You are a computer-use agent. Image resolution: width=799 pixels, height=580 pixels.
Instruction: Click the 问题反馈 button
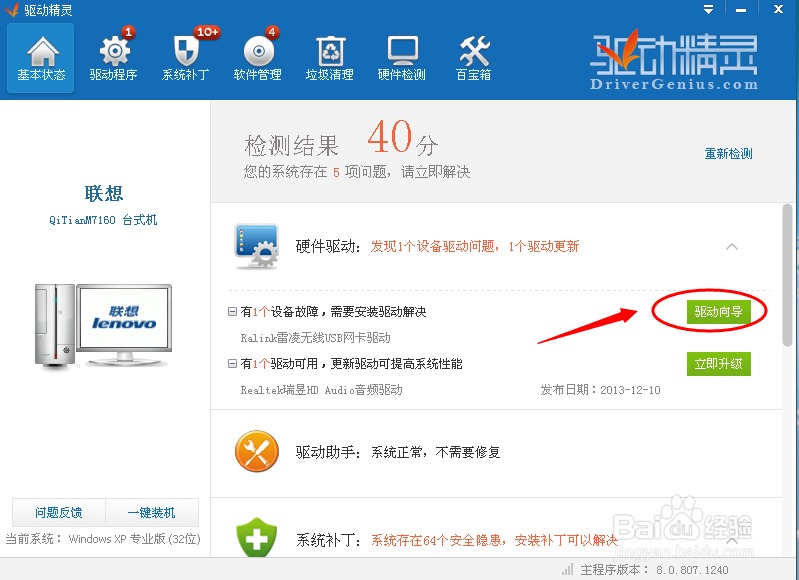(59, 512)
